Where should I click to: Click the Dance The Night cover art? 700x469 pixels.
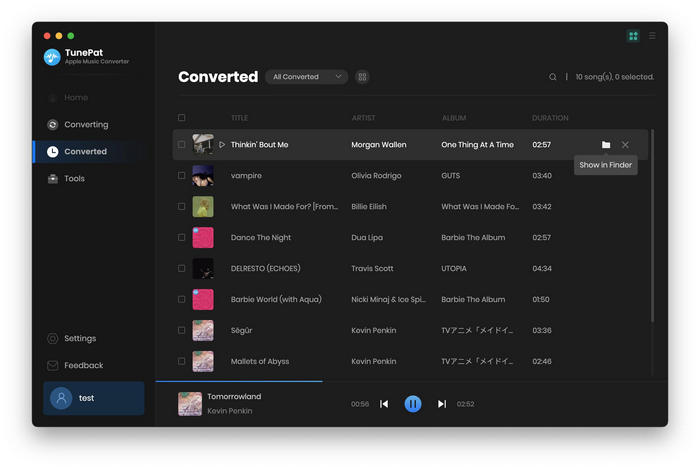pos(203,237)
